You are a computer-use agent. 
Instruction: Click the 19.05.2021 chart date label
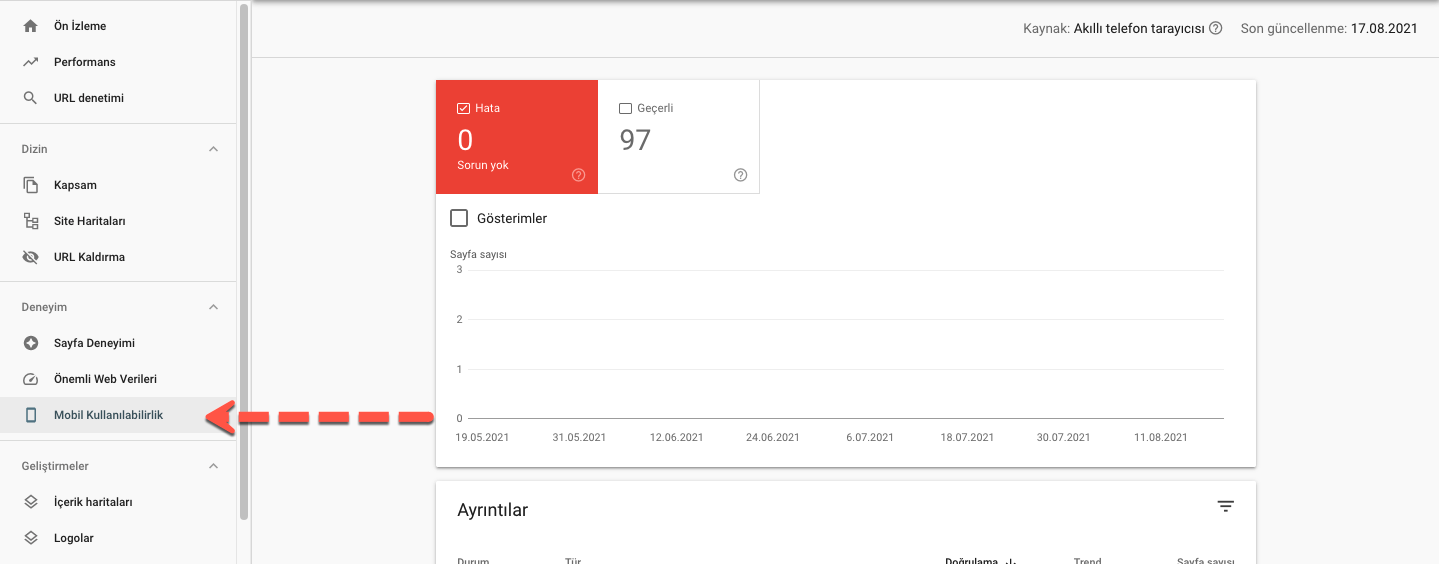[482, 437]
